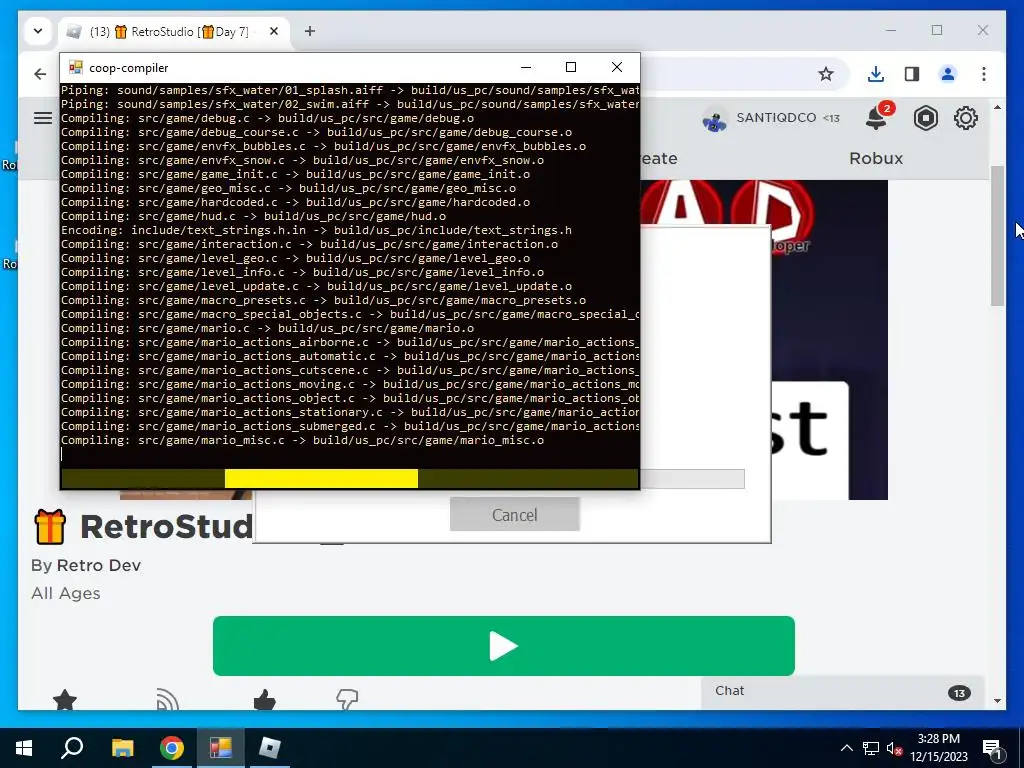
Task: Open Roblox hamburger navigation menu
Action: click(43, 118)
